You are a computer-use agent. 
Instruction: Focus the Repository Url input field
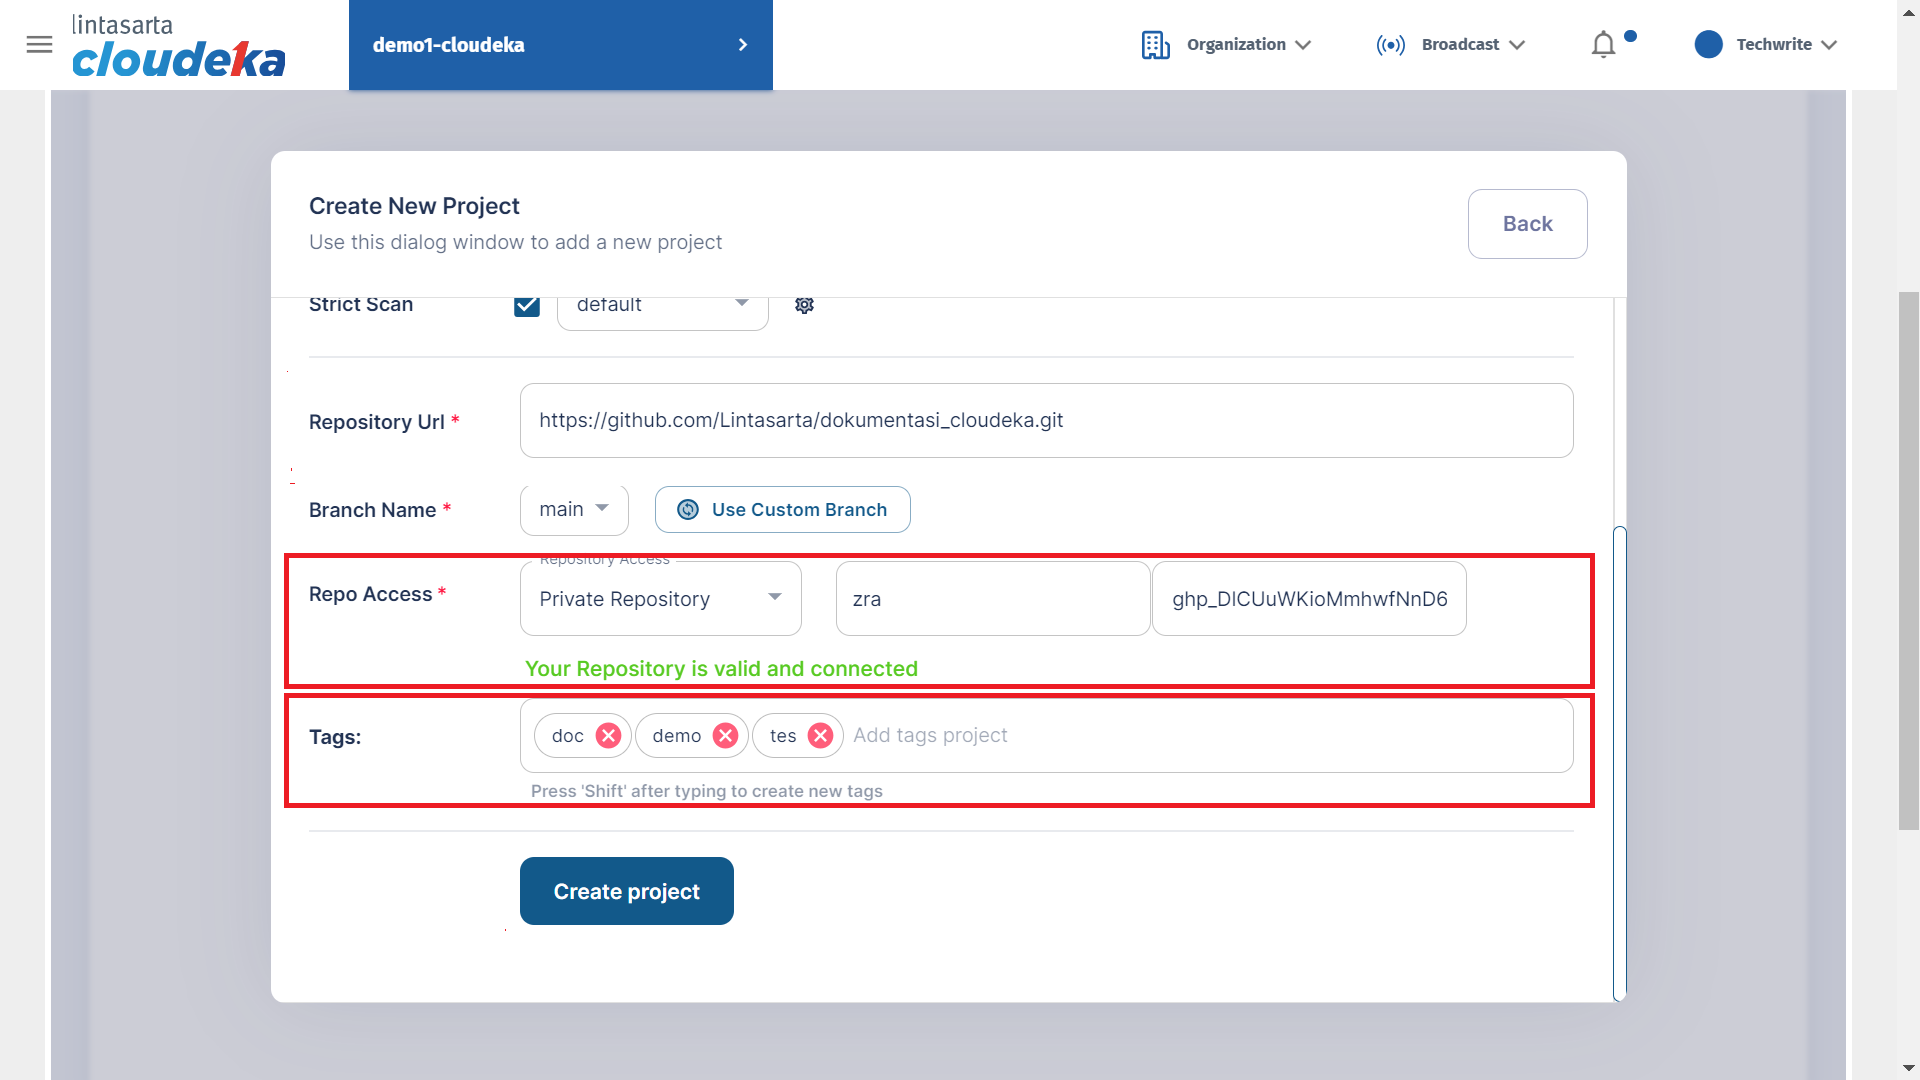1046,421
